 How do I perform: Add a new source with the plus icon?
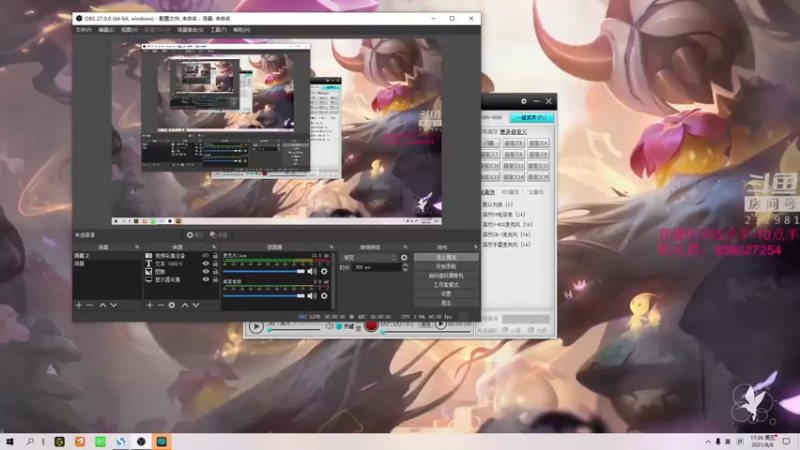(149, 305)
